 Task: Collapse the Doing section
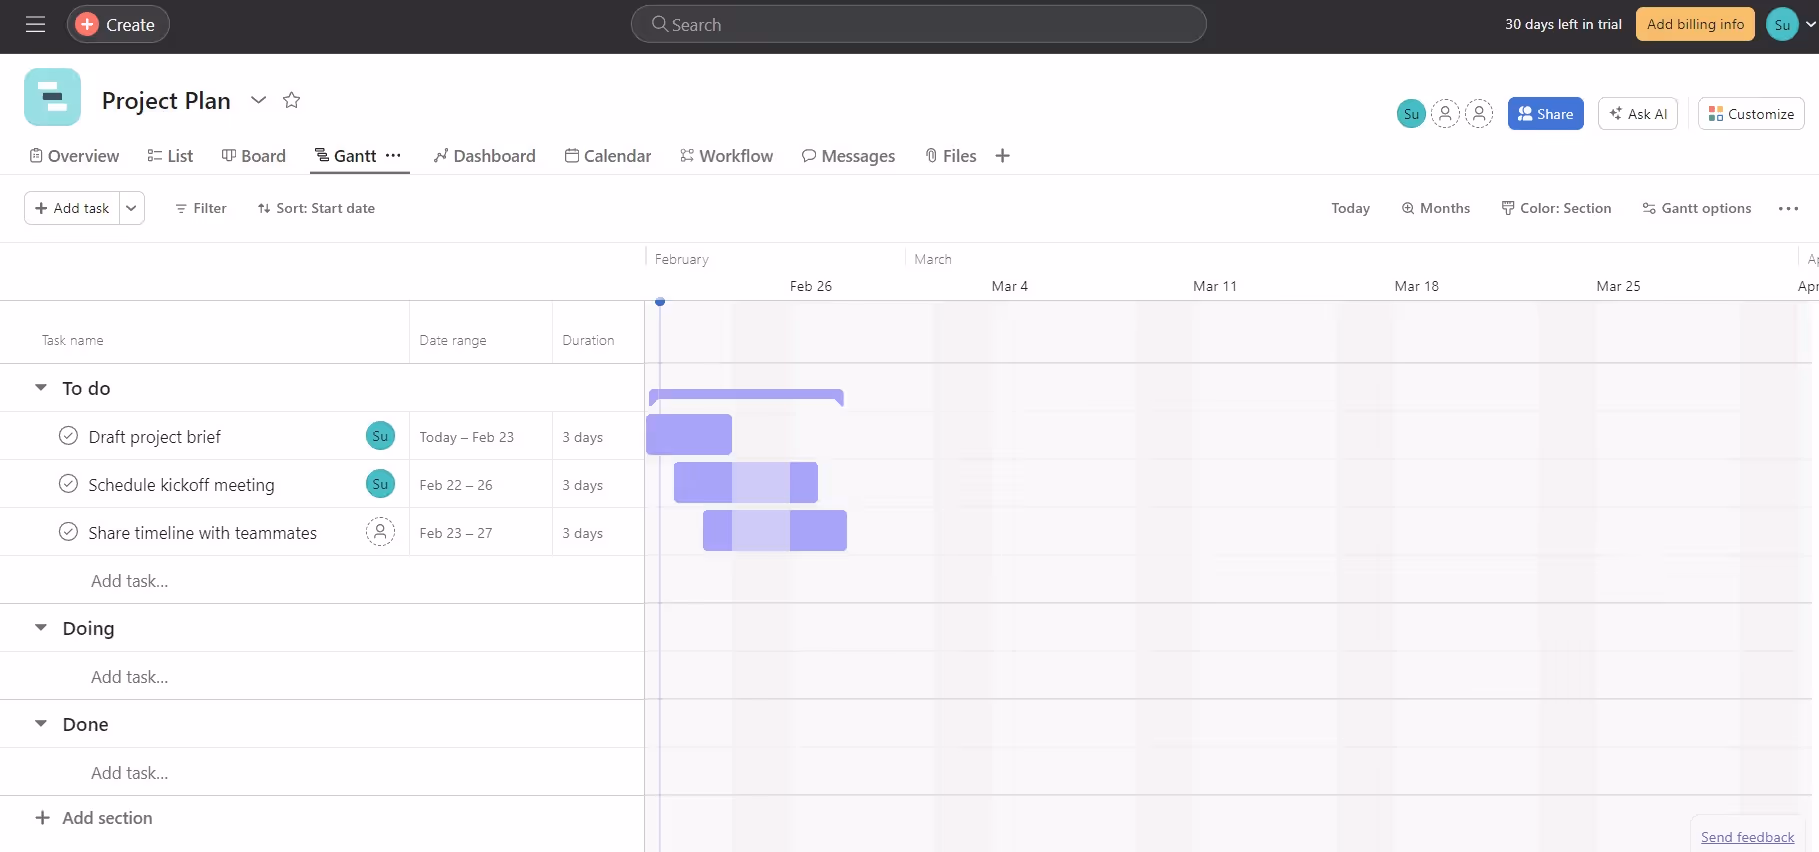(x=41, y=628)
